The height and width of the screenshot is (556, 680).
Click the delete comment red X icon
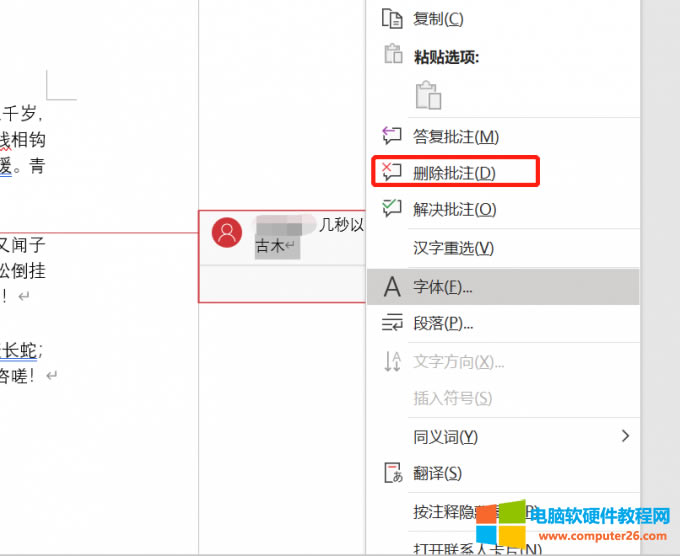pos(392,172)
